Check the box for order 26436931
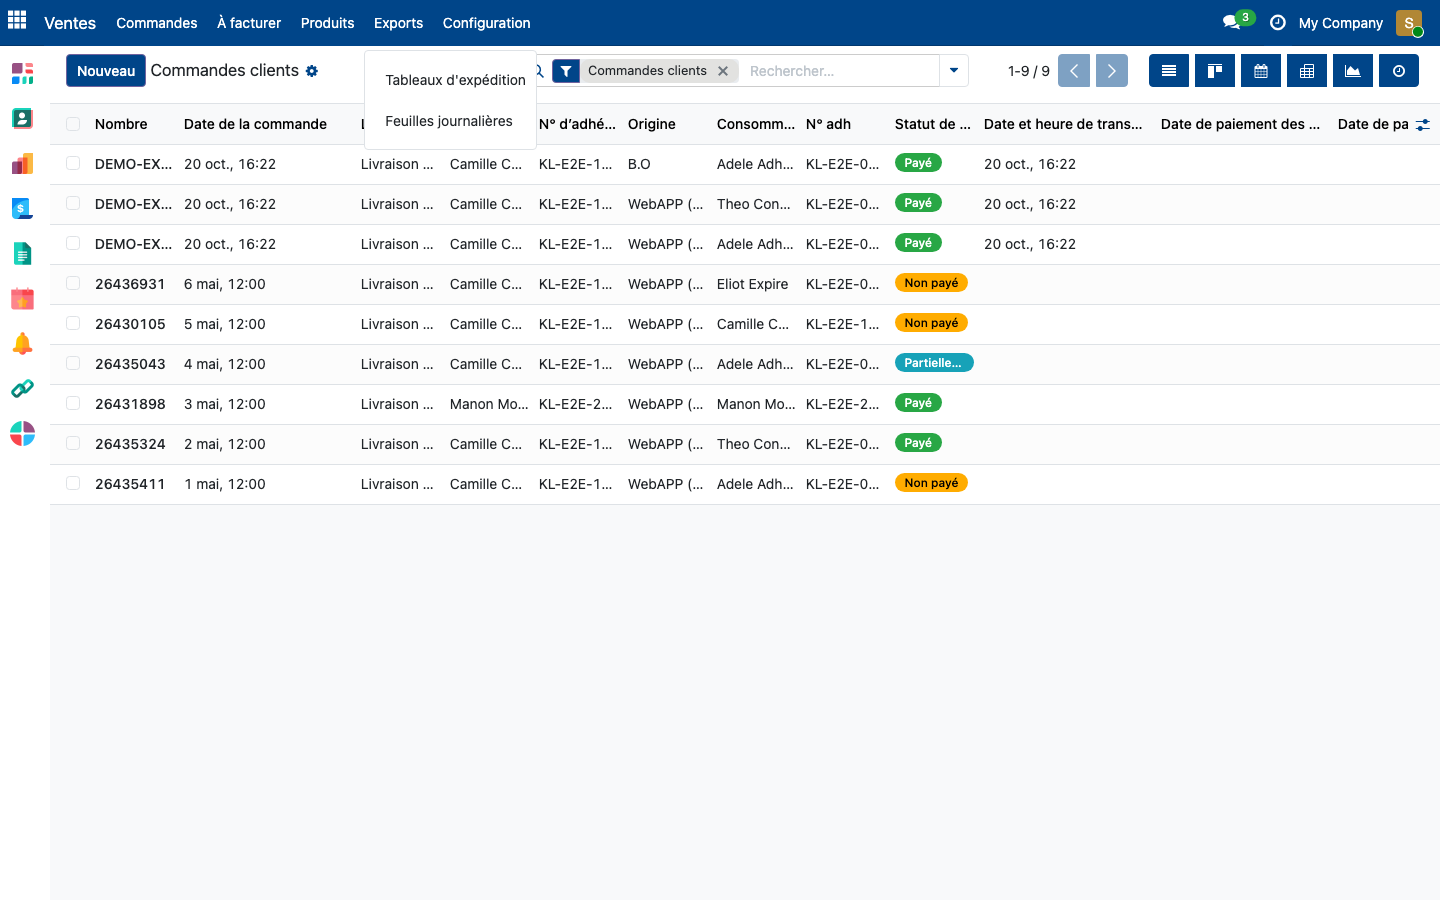The width and height of the screenshot is (1440, 900). 73,283
